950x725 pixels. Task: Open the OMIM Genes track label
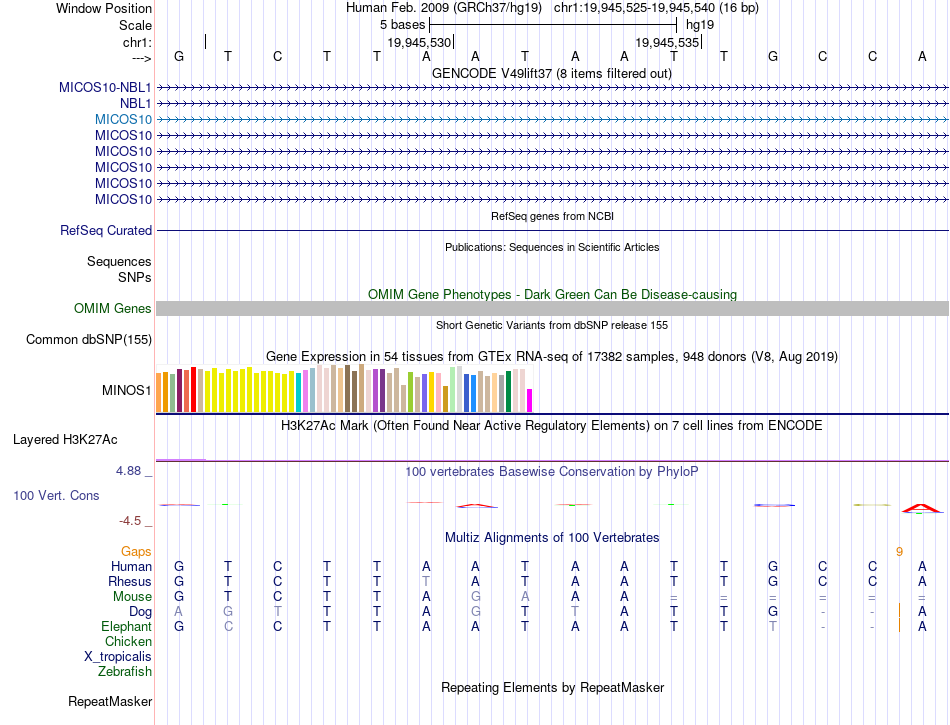pos(112,308)
